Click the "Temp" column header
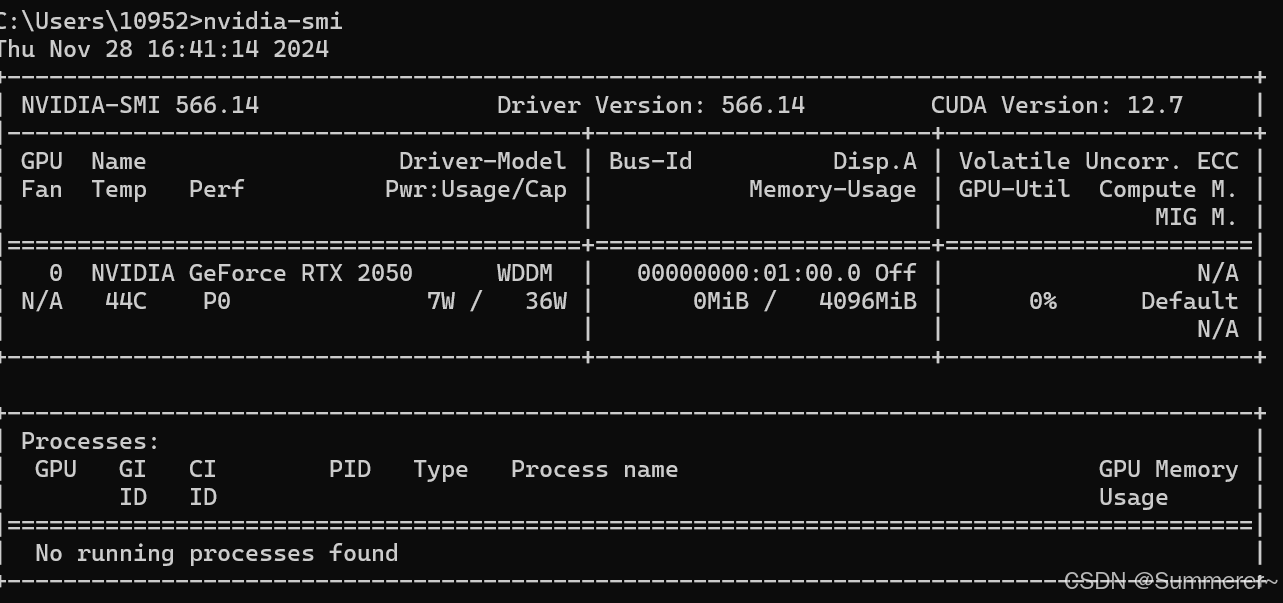Image resolution: width=1283 pixels, height=603 pixels. (x=119, y=189)
